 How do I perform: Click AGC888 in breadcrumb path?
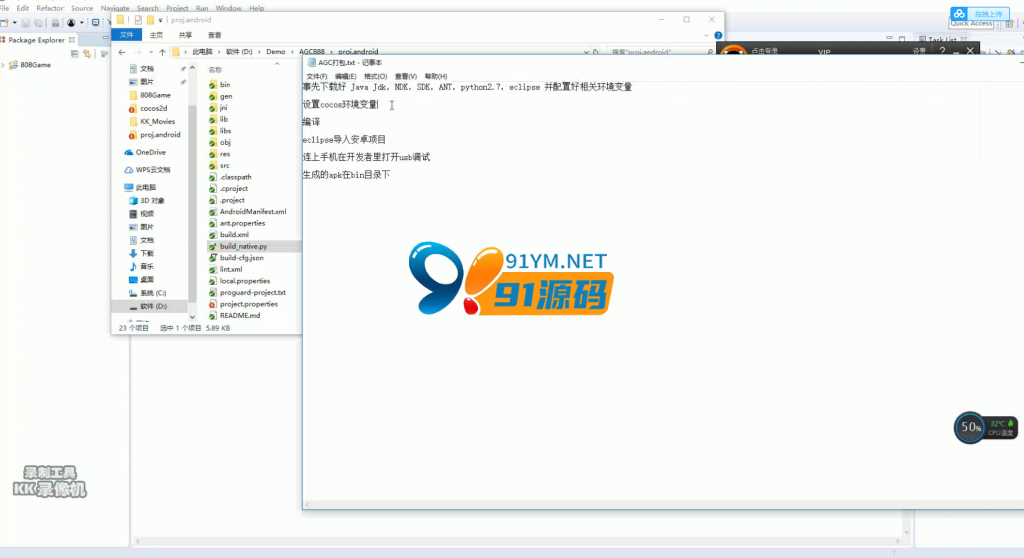312,52
